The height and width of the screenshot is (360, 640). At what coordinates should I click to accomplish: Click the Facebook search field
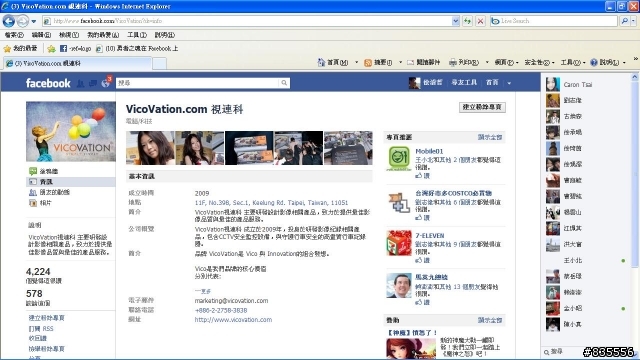pos(197,83)
